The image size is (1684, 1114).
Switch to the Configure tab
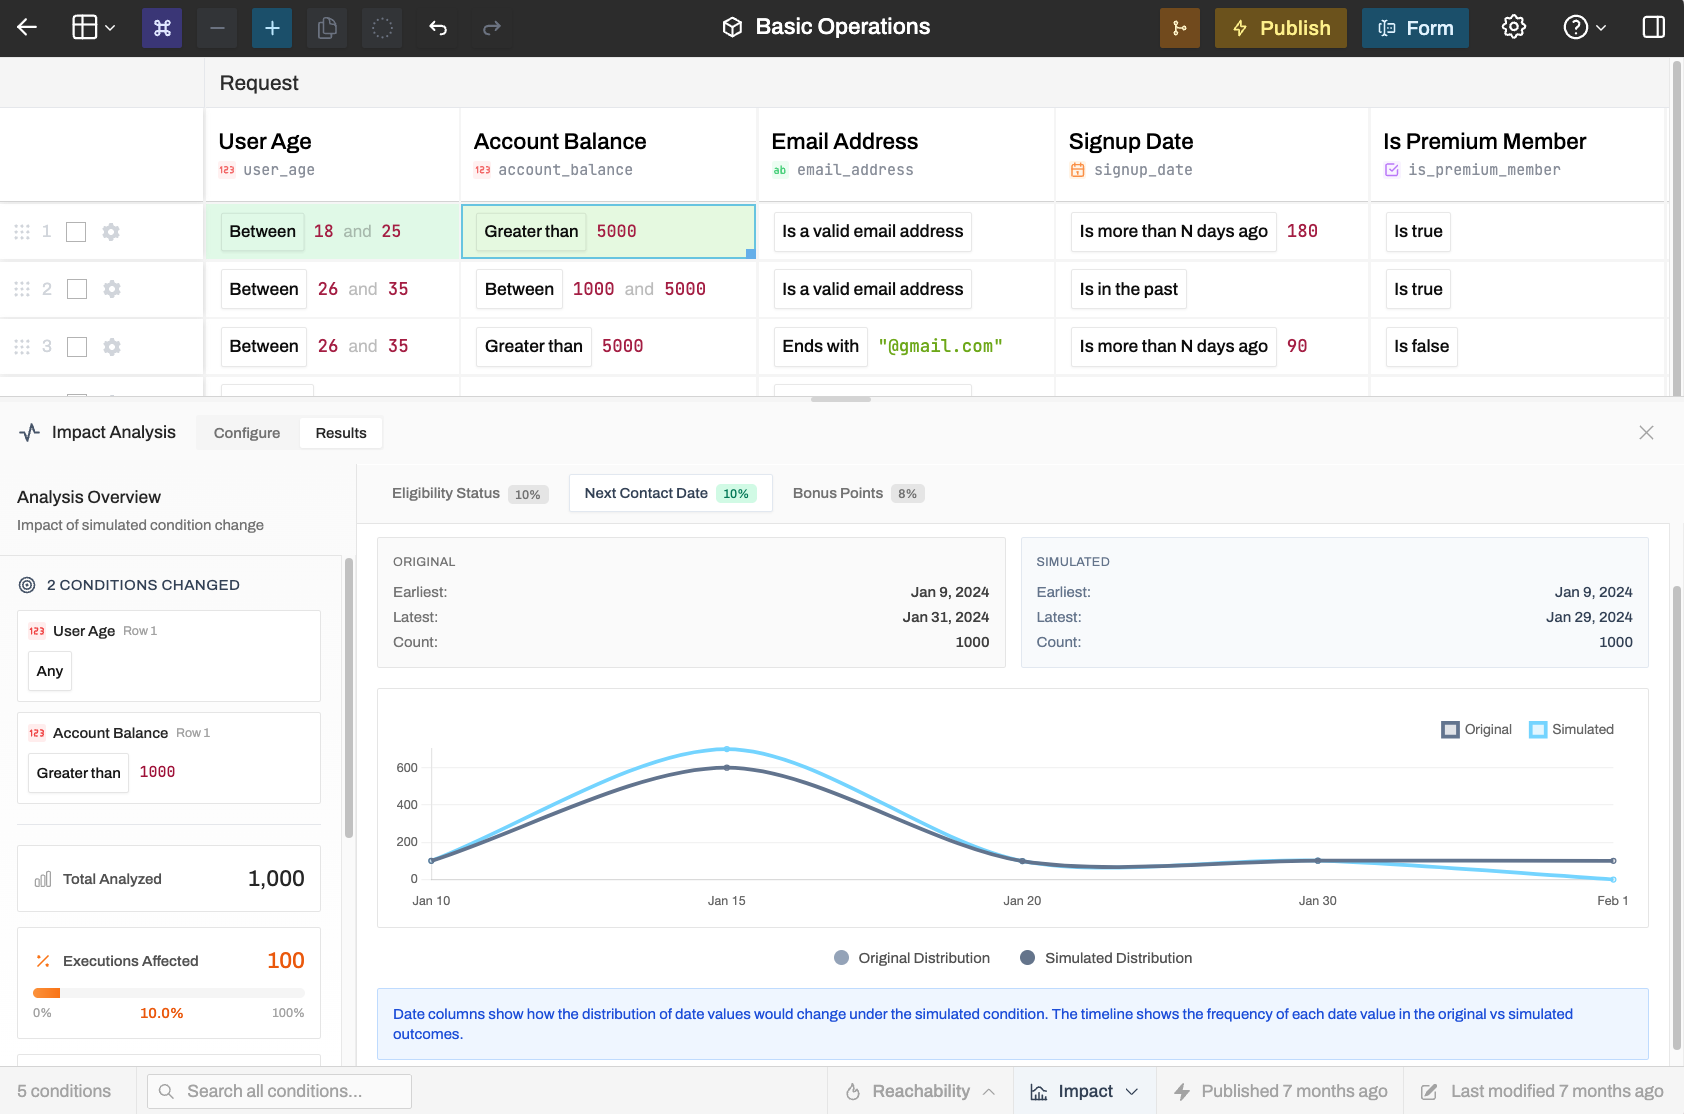point(247,433)
